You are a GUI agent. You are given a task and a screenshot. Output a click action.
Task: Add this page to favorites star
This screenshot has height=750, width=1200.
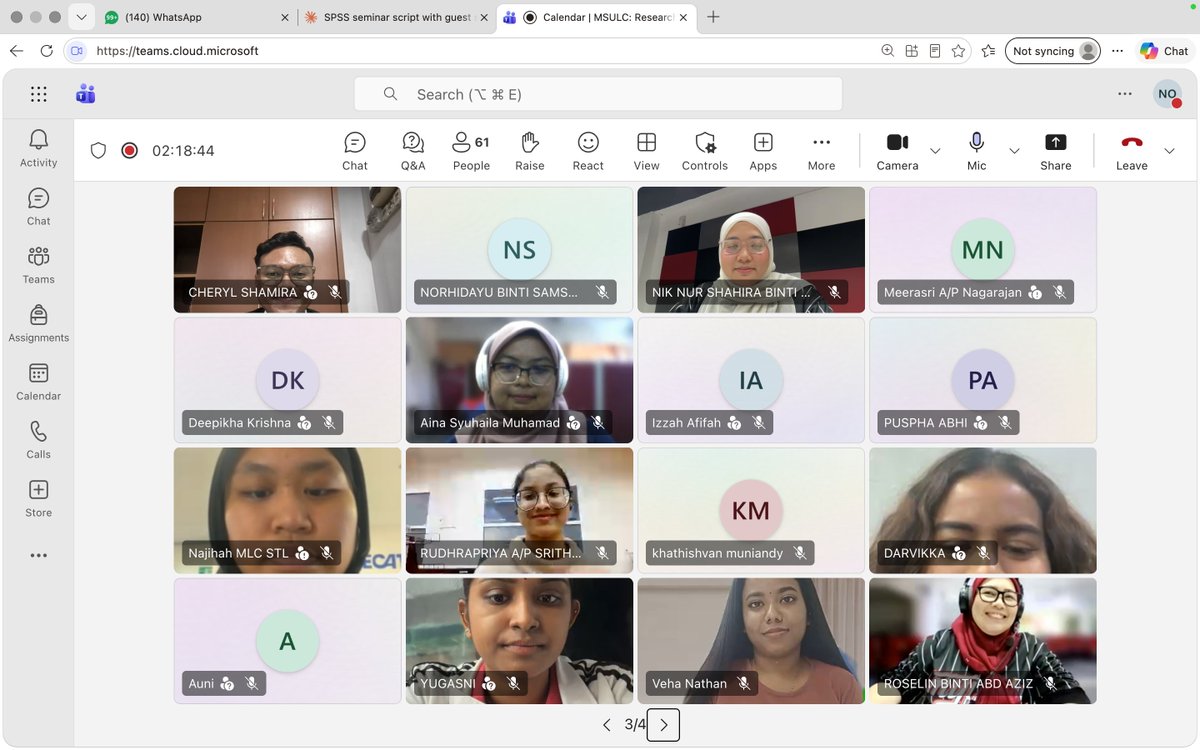click(x=958, y=51)
